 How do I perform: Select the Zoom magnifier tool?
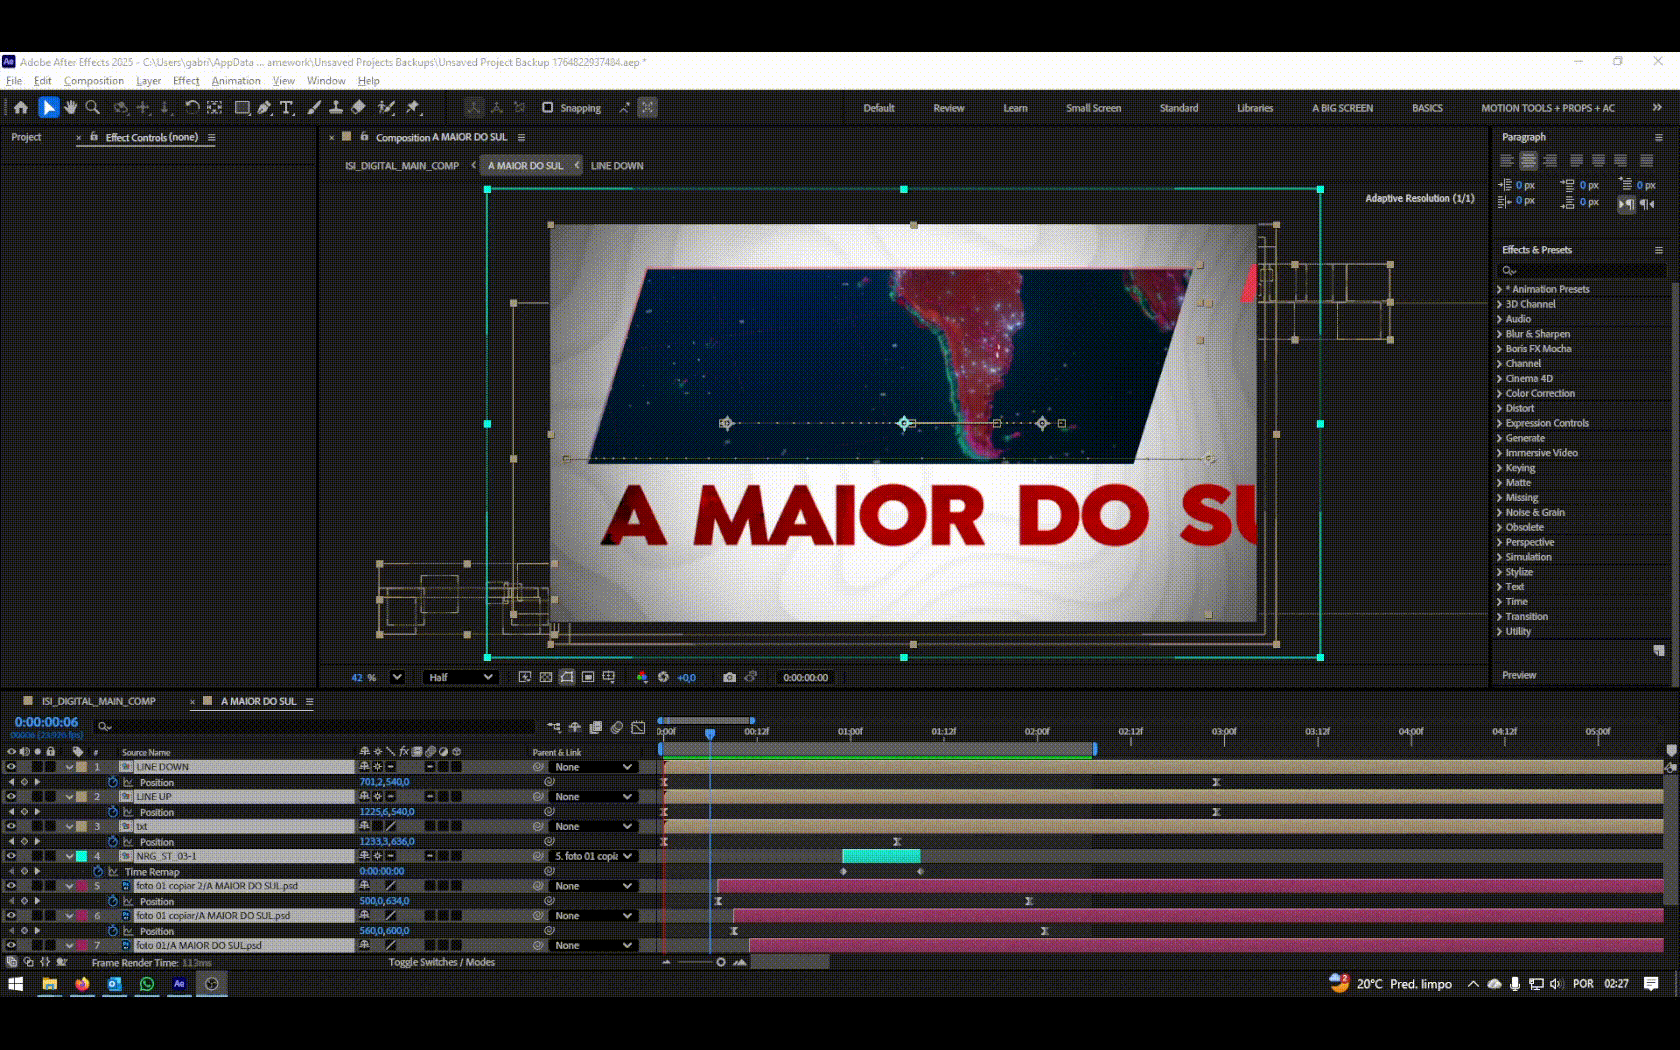[93, 107]
